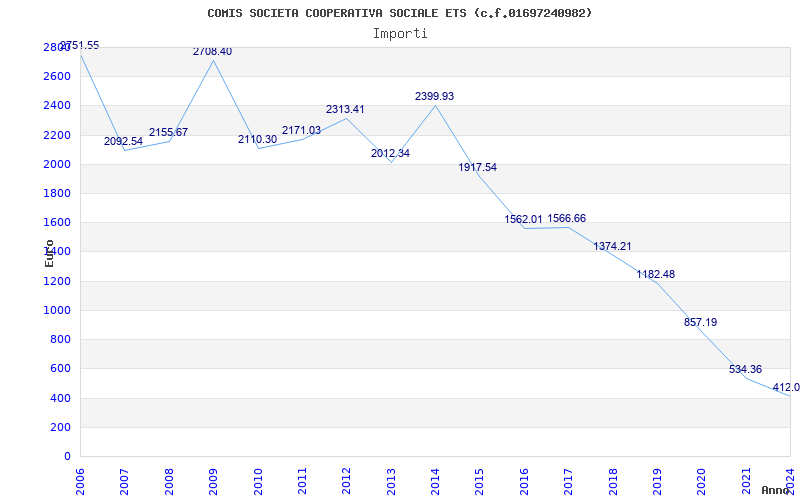800x500 pixels.
Task: Click the 534.36 value label
Action: click(x=745, y=369)
